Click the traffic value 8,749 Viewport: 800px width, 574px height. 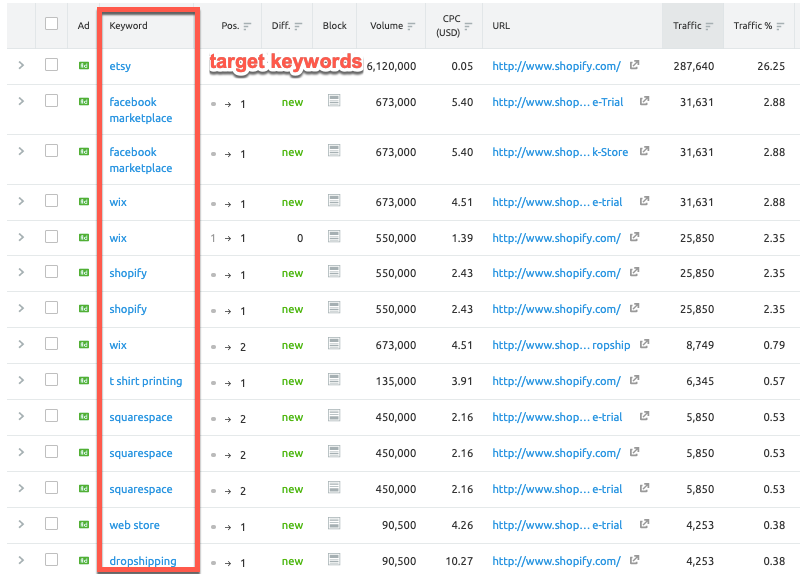pyautogui.click(x=700, y=345)
